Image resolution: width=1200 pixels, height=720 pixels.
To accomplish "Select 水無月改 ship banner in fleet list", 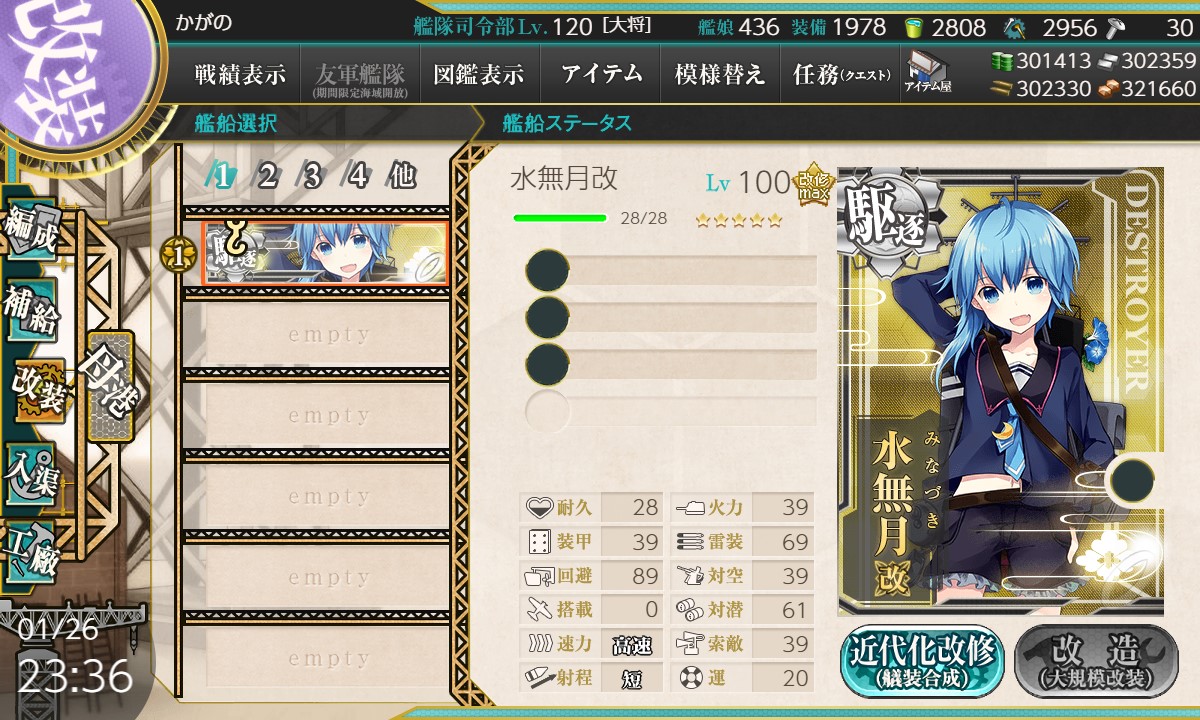I will [326, 254].
